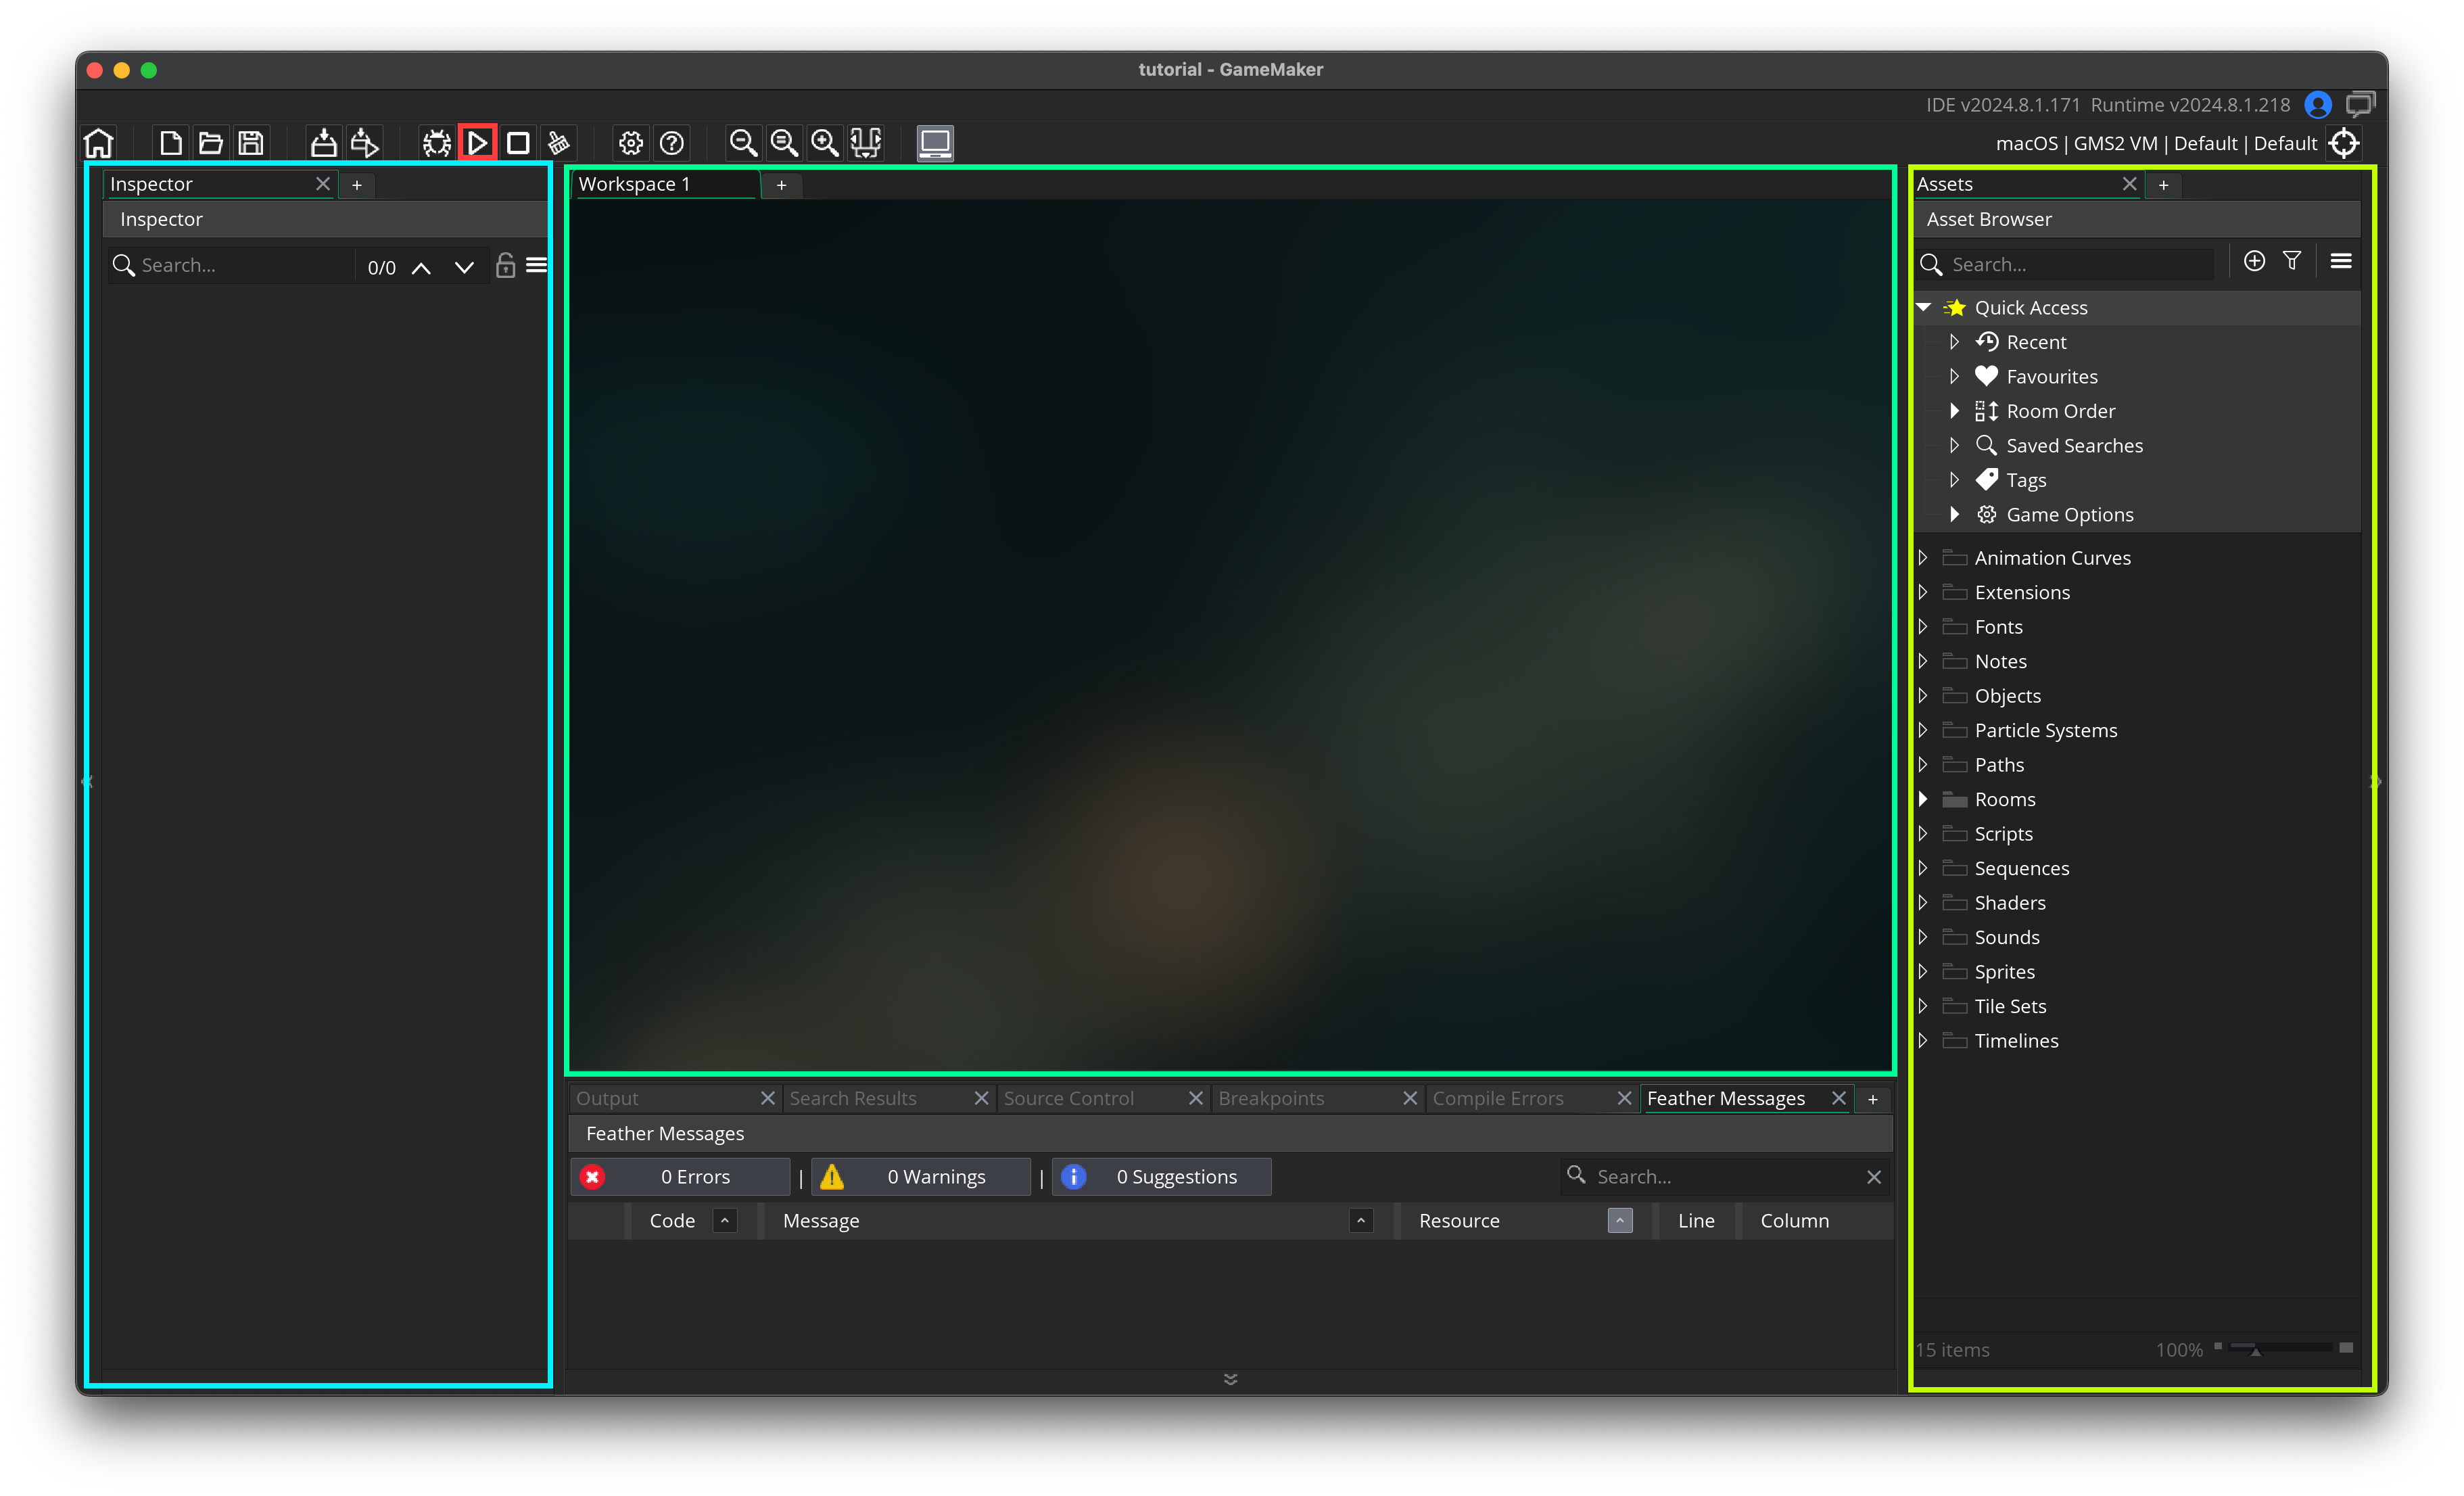
Task: Expand the Rooms folder
Action: point(1923,799)
